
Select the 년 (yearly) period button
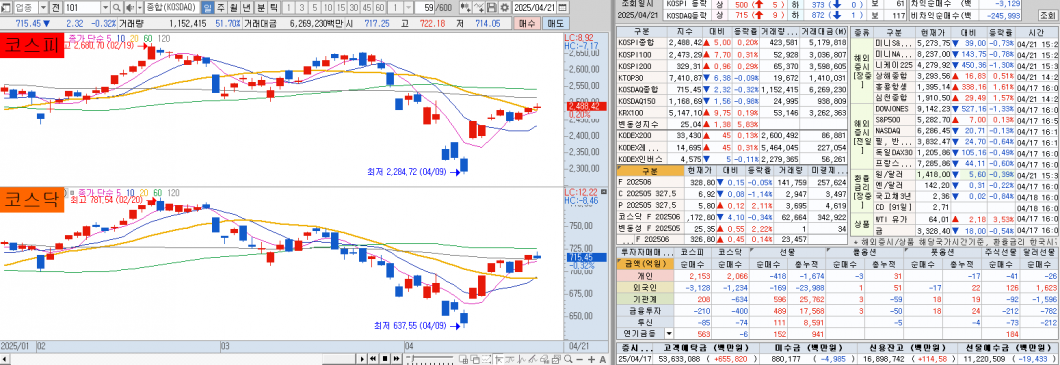[x=247, y=7]
